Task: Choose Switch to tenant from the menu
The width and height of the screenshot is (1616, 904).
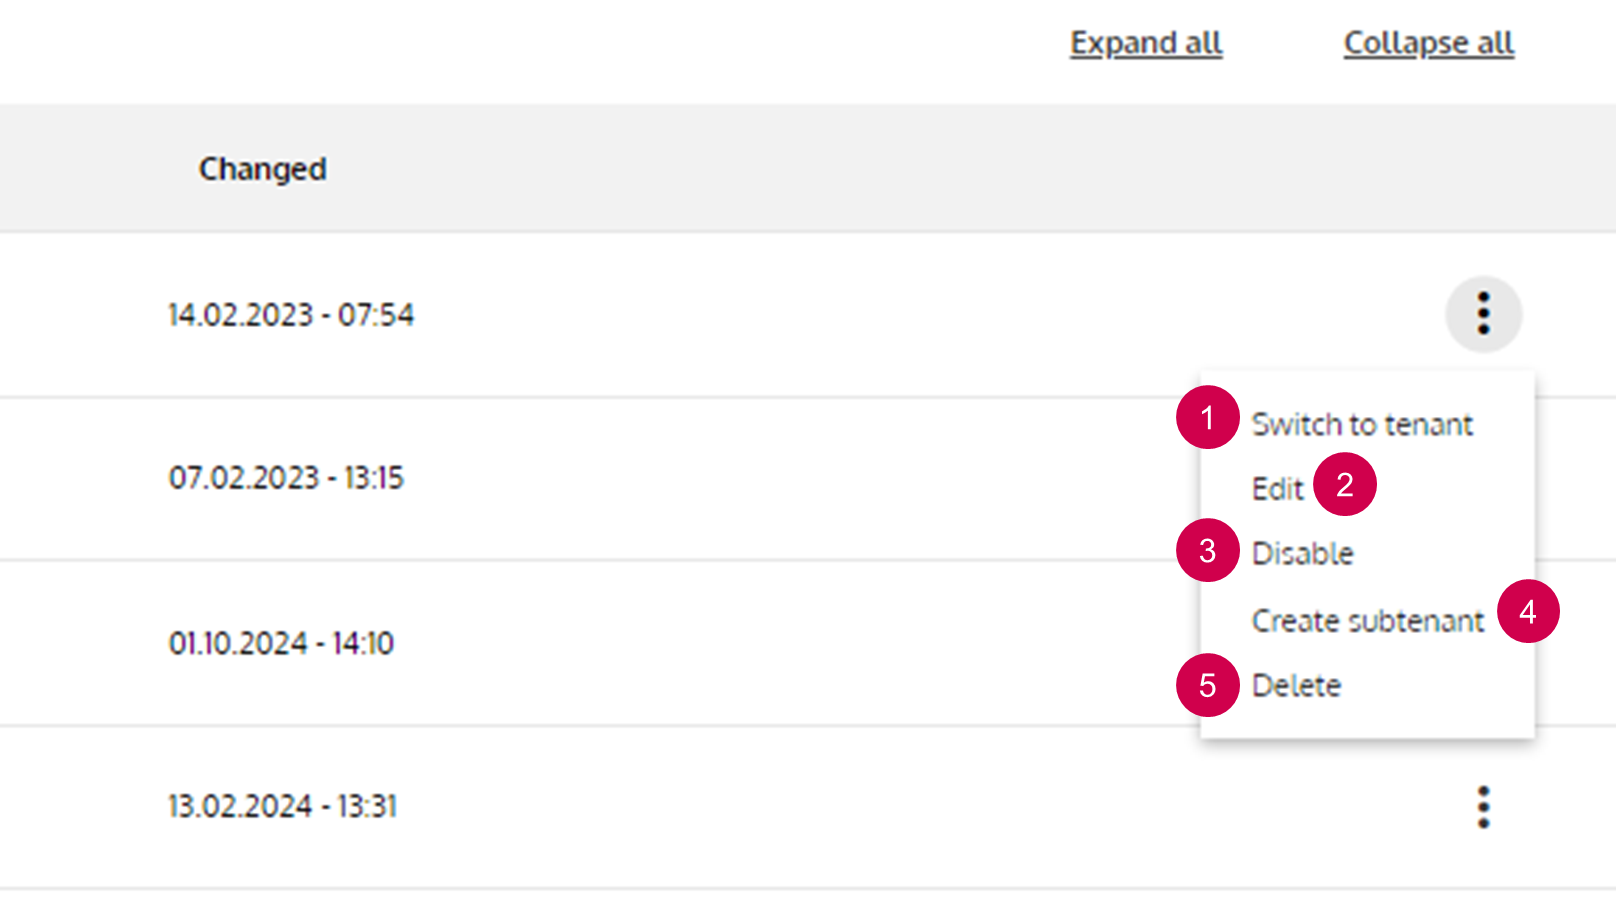Action: point(1362,425)
